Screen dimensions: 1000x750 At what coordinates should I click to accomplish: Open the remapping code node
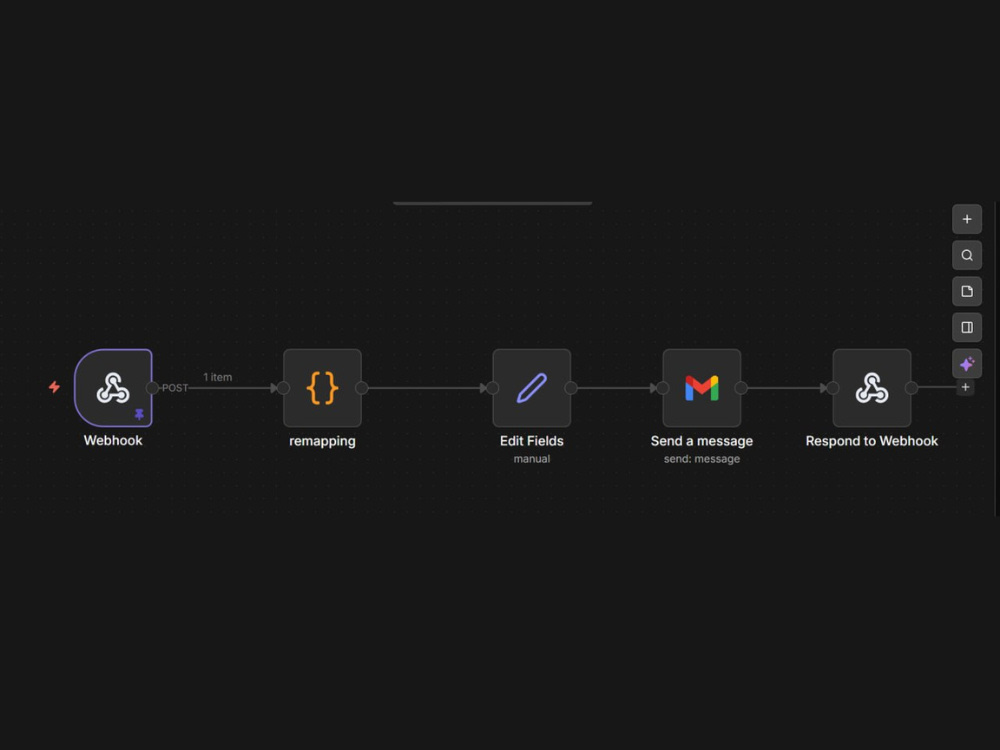tap(322, 388)
